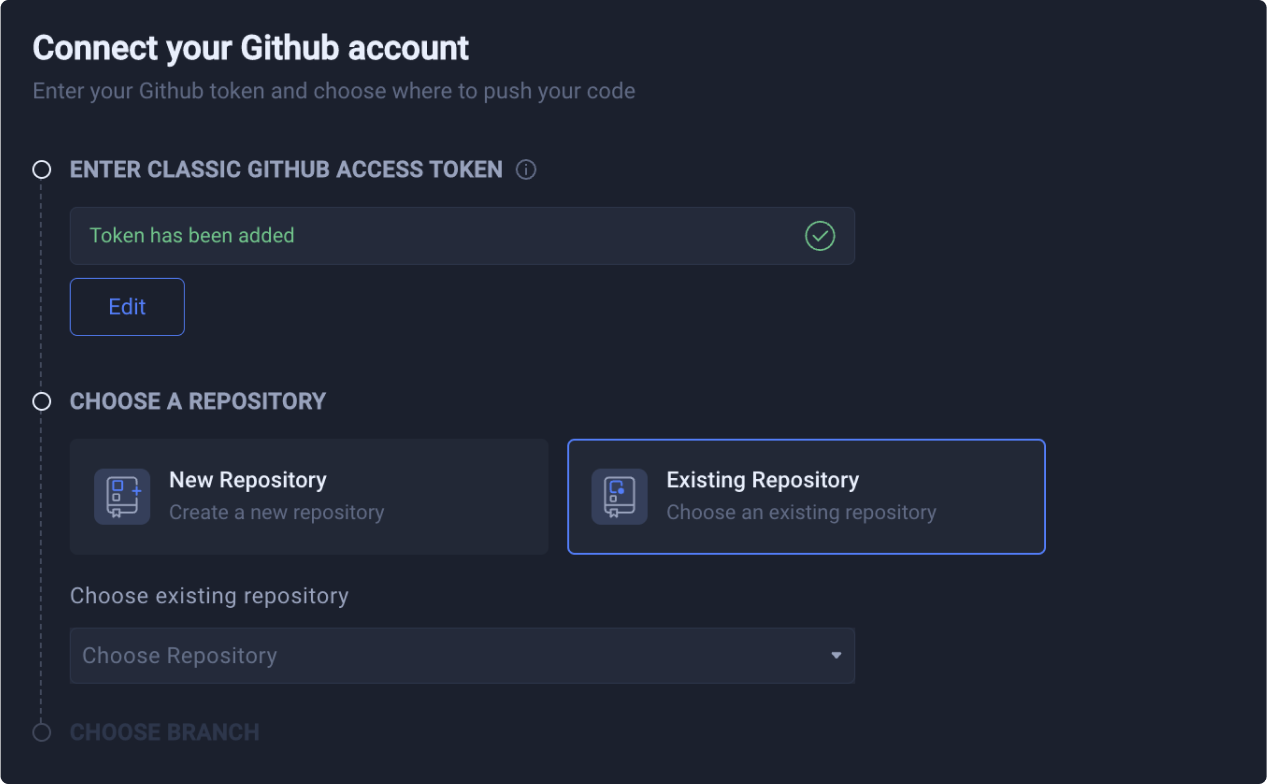This screenshot has width=1267, height=784.
Task: Click the green checkmark in the token field
Action: click(x=820, y=236)
